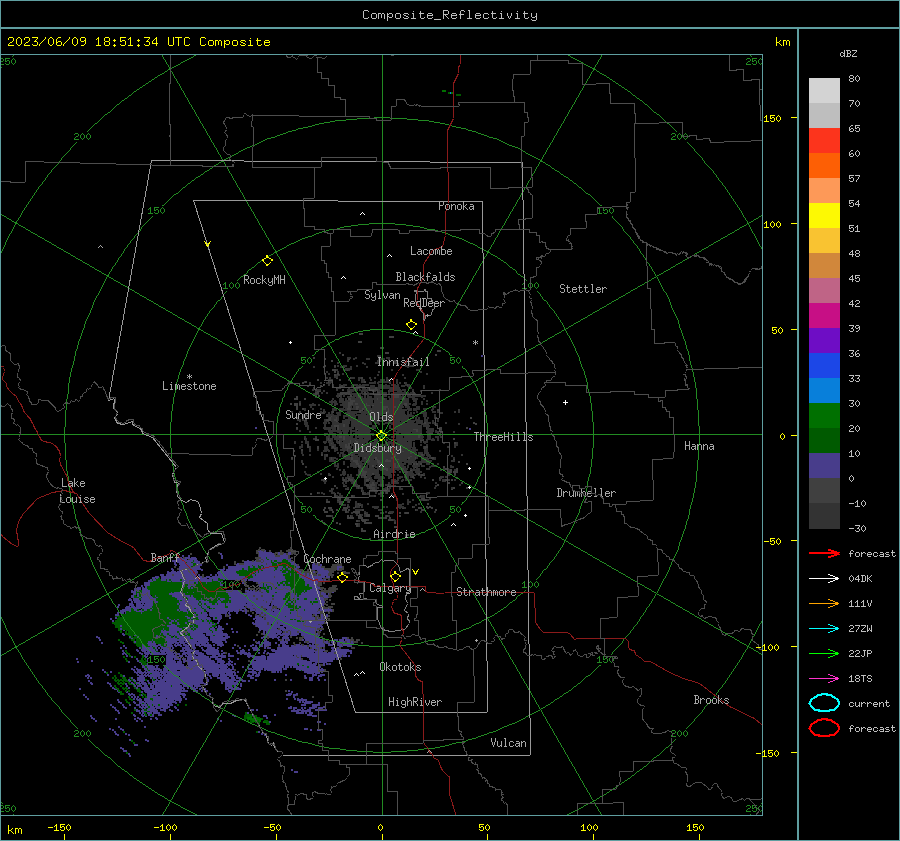Click the orange 111V arrow icon
This screenshot has width=900, height=841.
pos(824,603)
